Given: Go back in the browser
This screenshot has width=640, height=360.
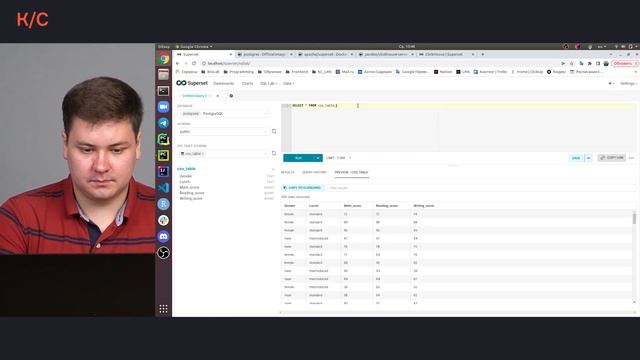Looking at the screenshot, I should [x=178, y=63].
